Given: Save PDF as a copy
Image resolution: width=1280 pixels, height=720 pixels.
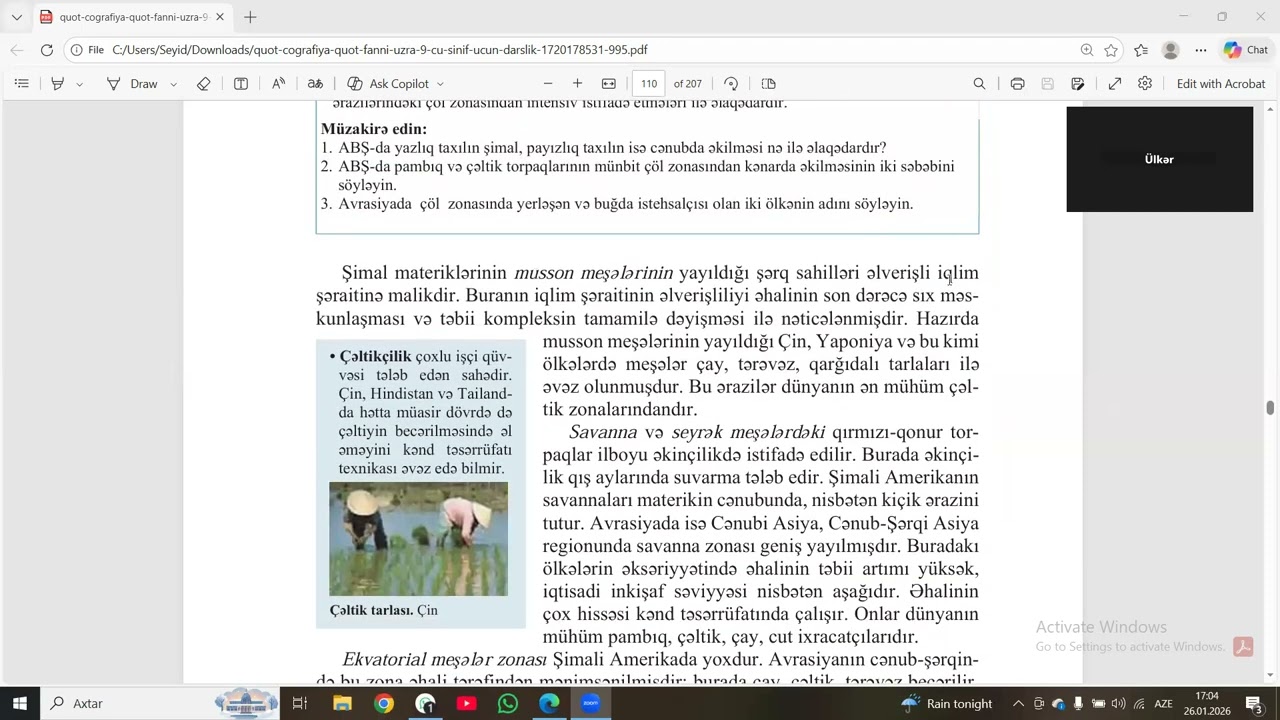Looking at the screenshot, I should (1077, 84).
